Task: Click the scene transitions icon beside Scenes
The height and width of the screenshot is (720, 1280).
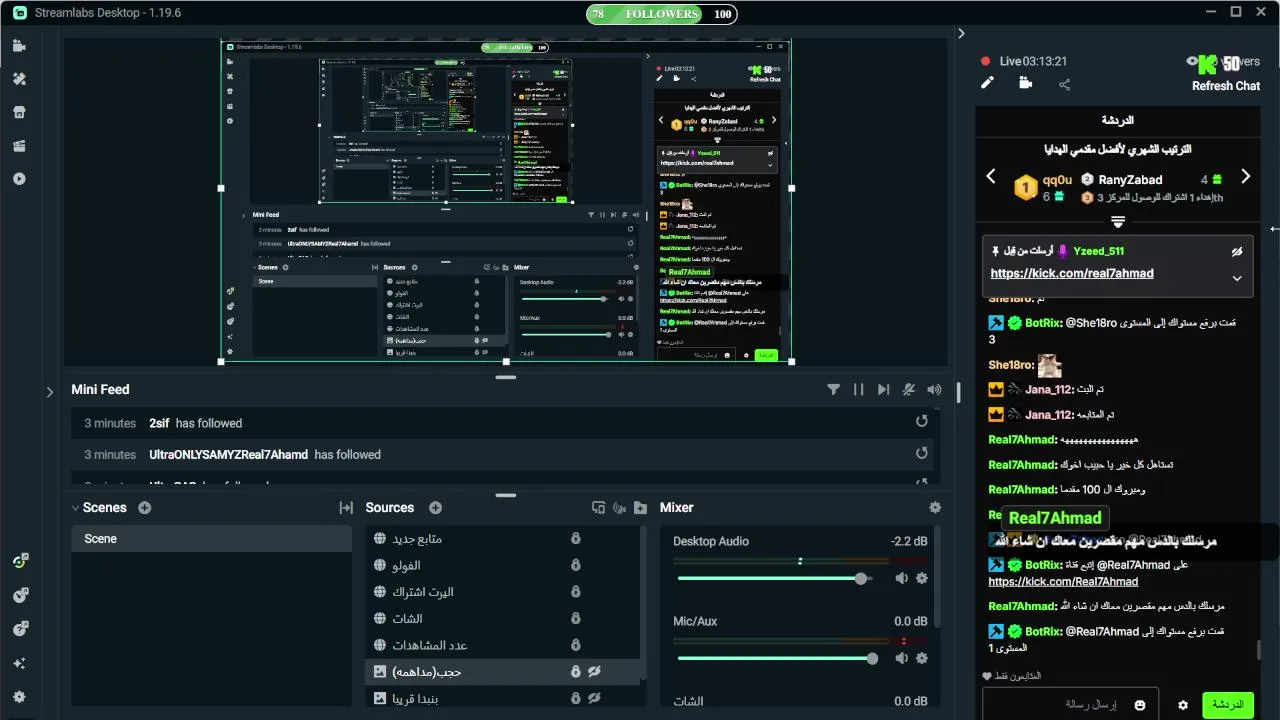Action: 346,508
